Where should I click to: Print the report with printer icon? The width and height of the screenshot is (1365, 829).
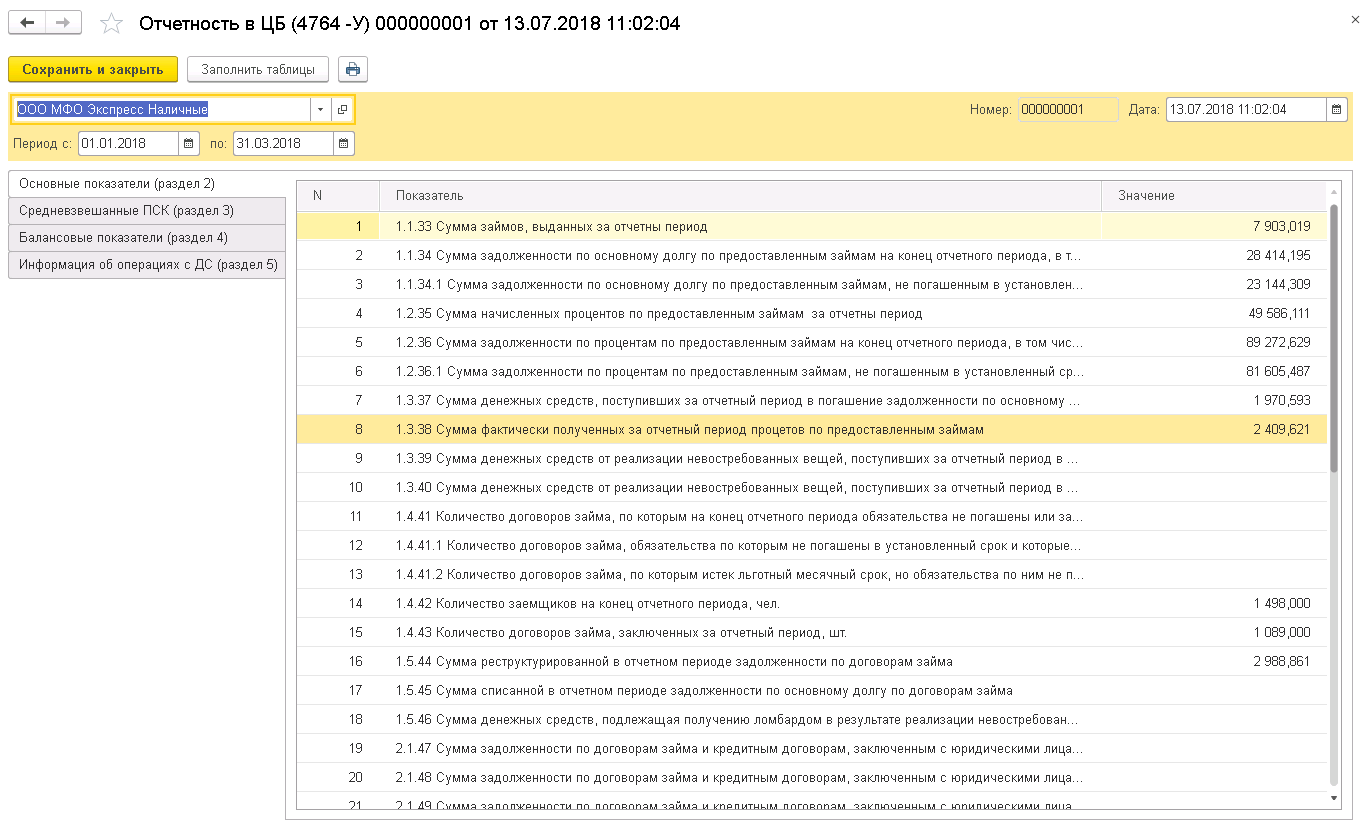click(353, 69)
